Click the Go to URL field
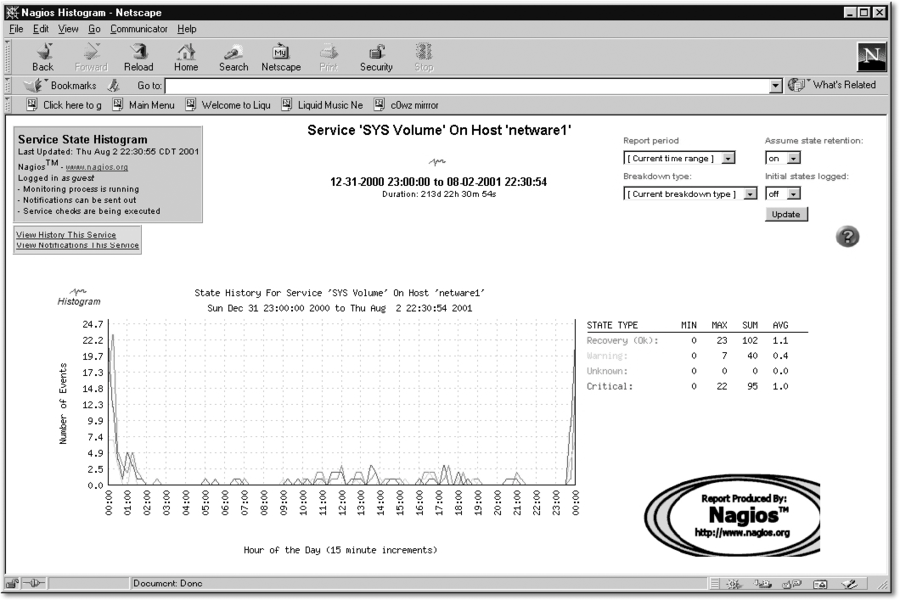Screen dimensions: 900x600 click(x=470, y=86)
